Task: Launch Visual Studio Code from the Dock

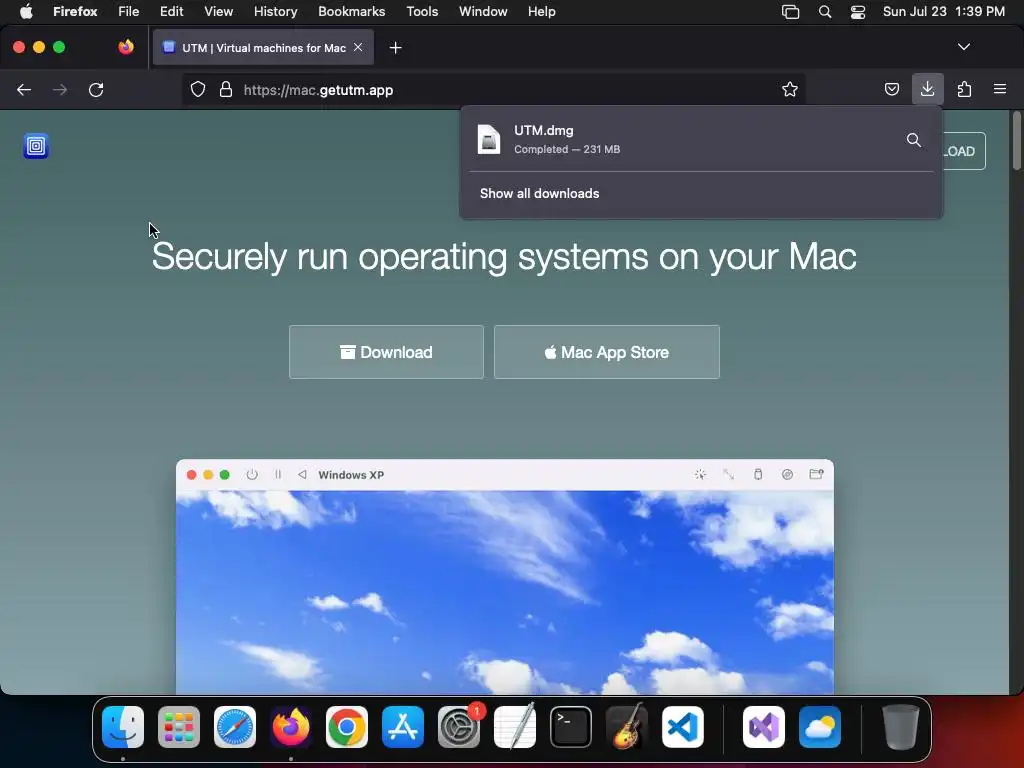Action: tap(682, 727)
